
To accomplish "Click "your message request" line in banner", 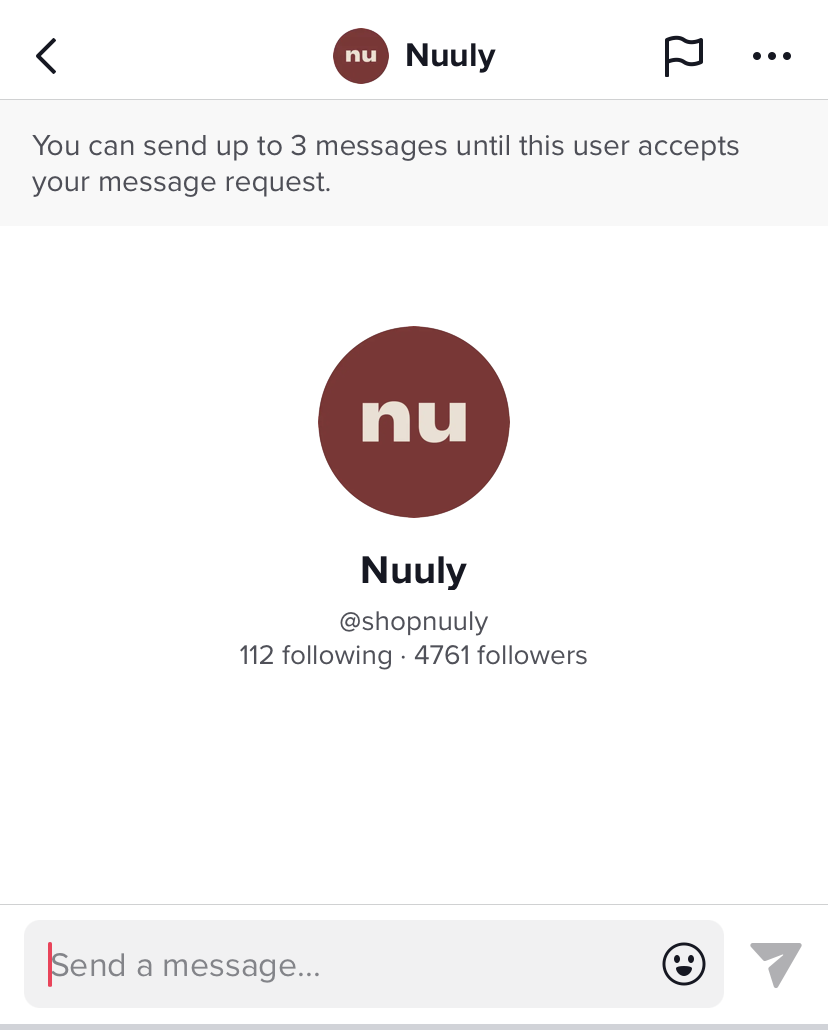I will [x=181, y=182].
